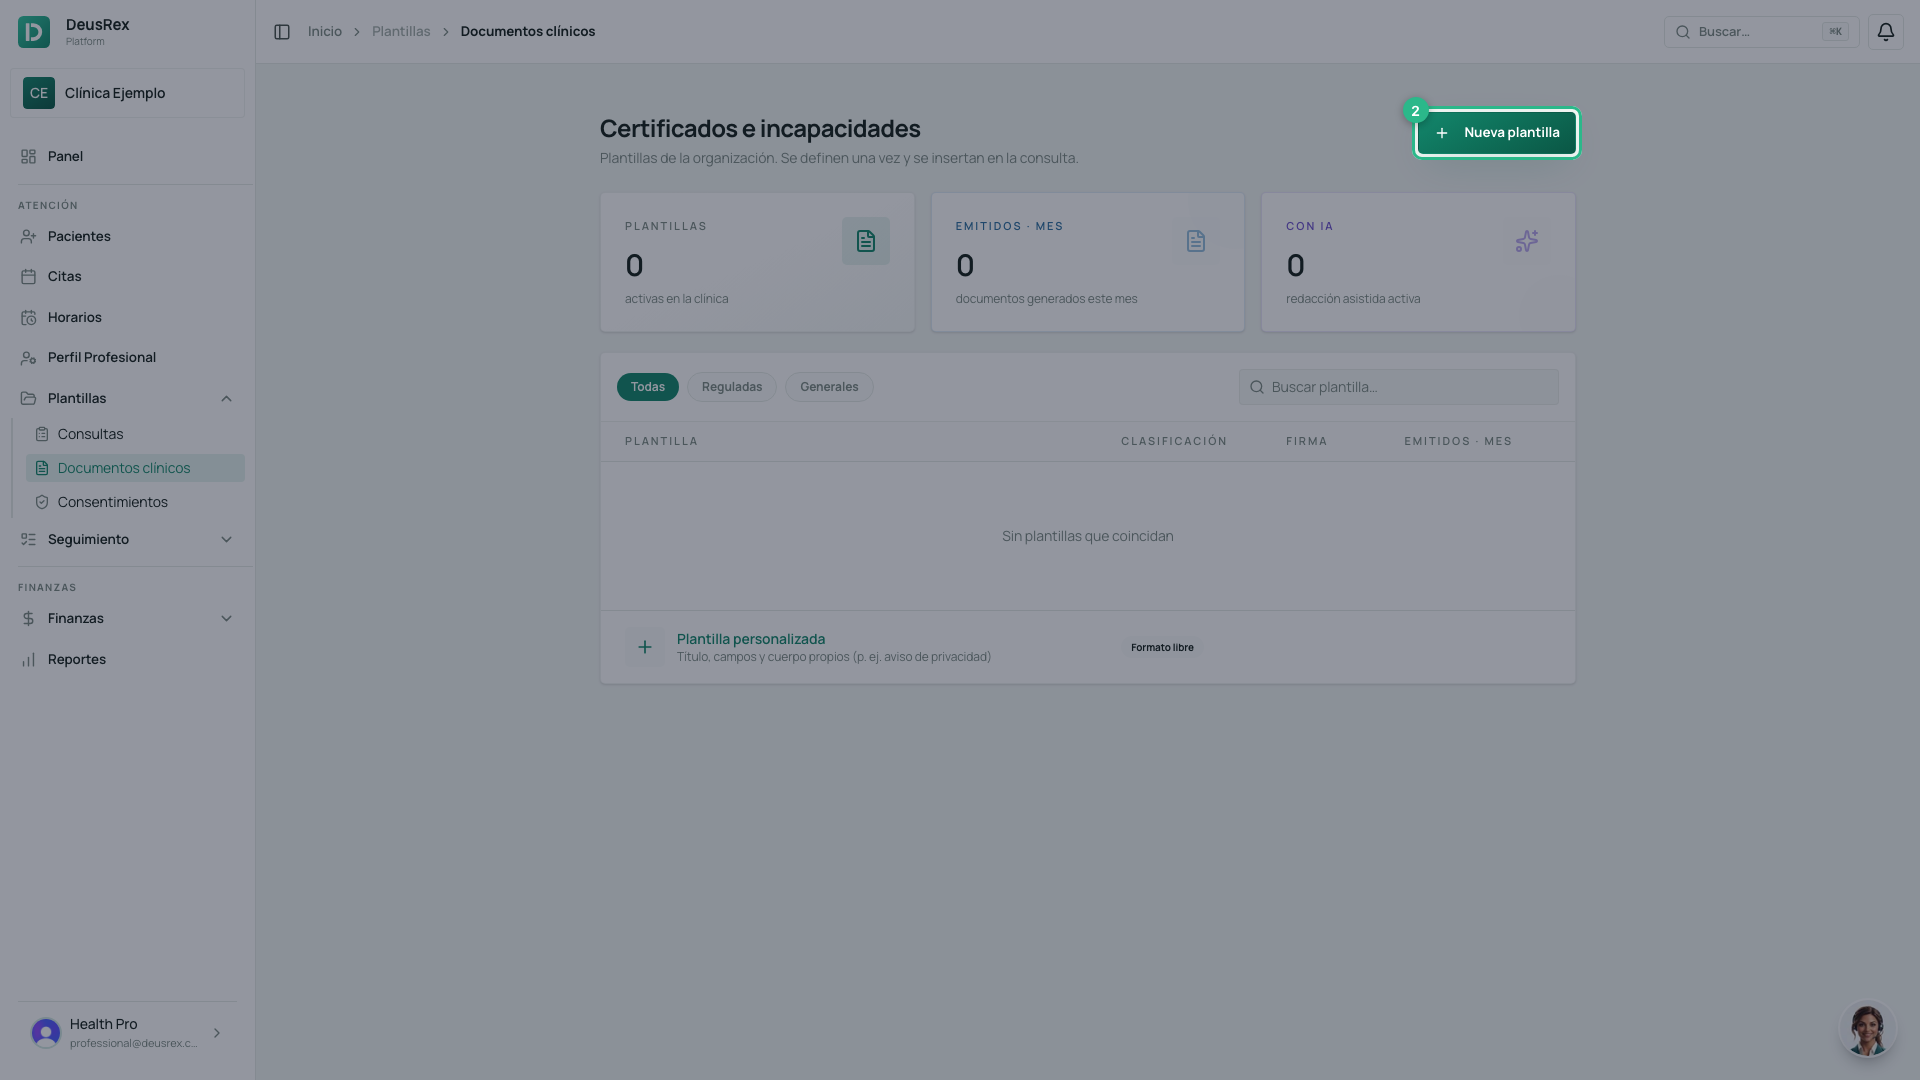Viewport: 1920px width, 1080px height.
Task: Select the Reguladas filter tab
Action: click(732, 387)
